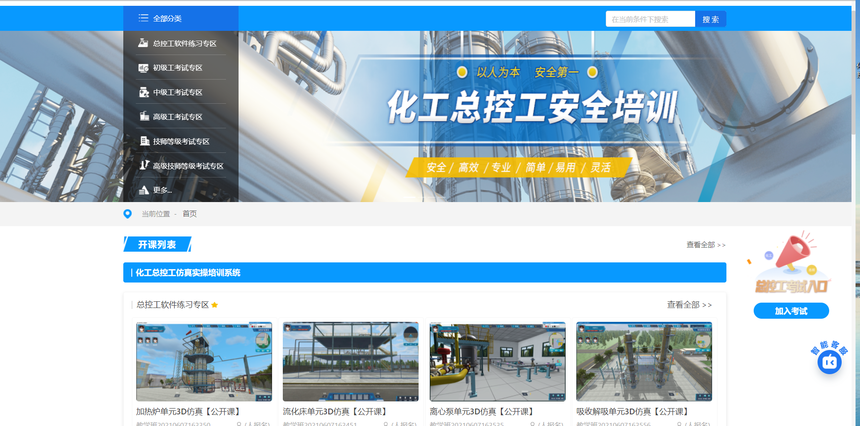Click the 在当前条件下搜索 search field

point(650,19)
